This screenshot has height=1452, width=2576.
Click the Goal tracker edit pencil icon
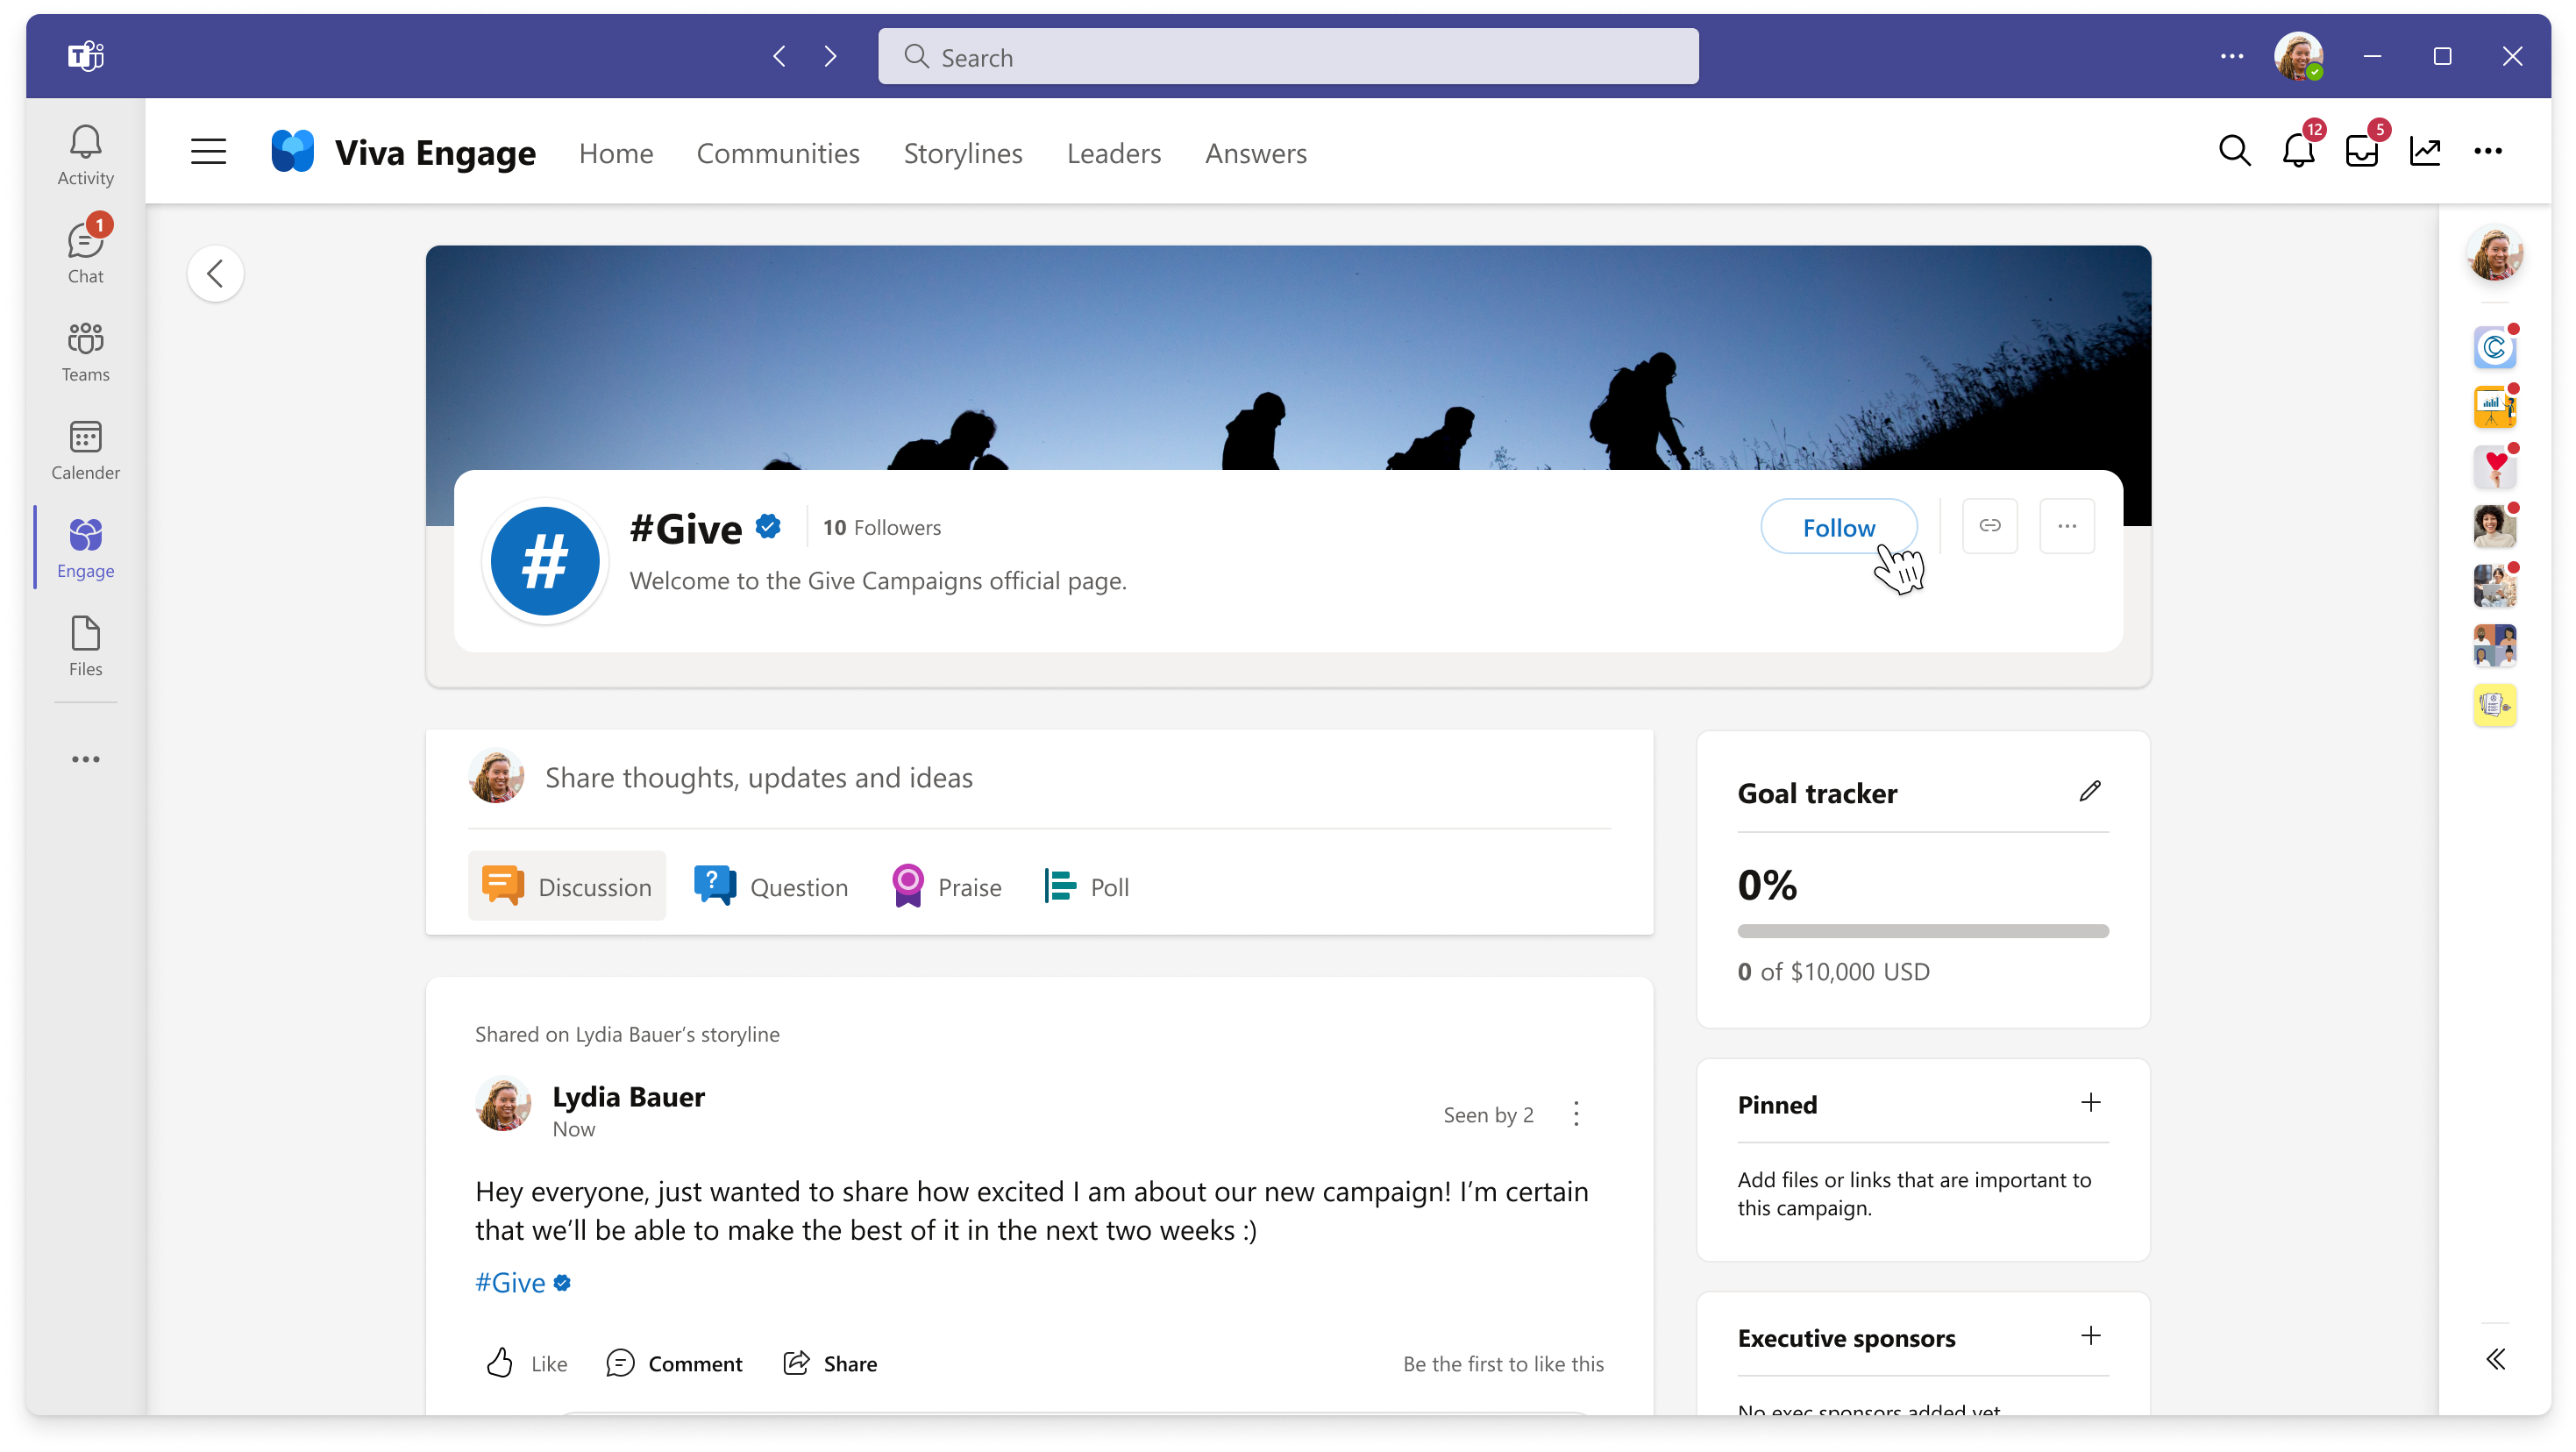tap(2089, 793)
